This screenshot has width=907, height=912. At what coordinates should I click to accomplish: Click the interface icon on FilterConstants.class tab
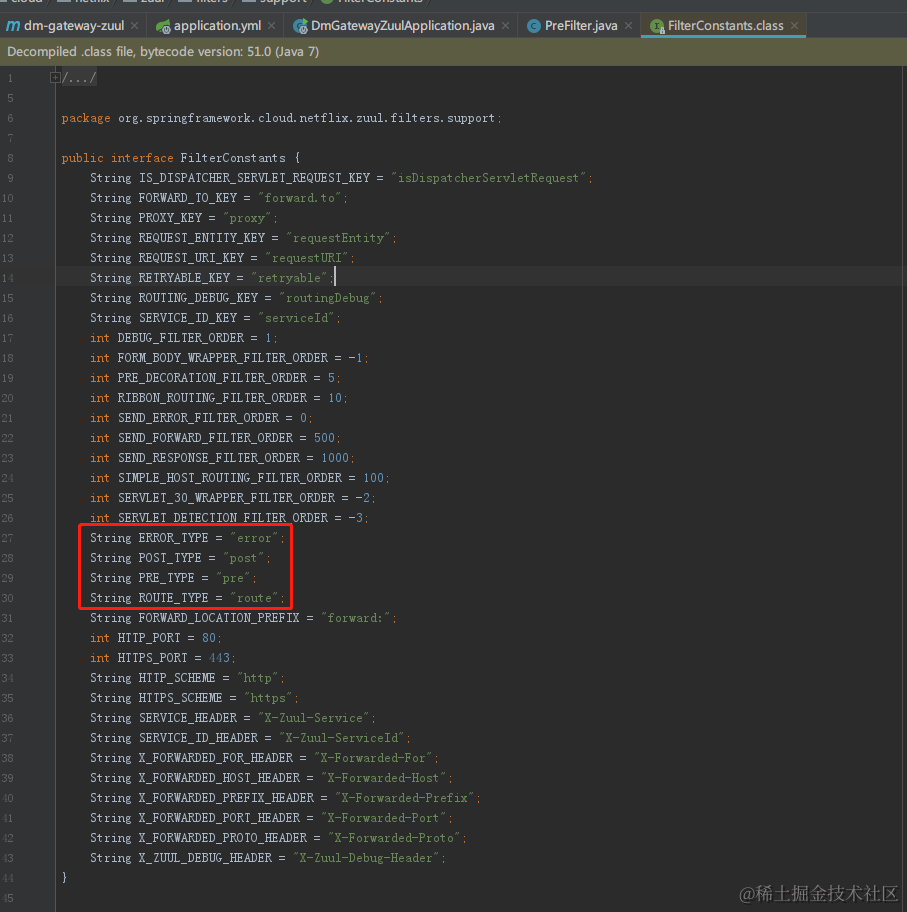coord(657,26)
